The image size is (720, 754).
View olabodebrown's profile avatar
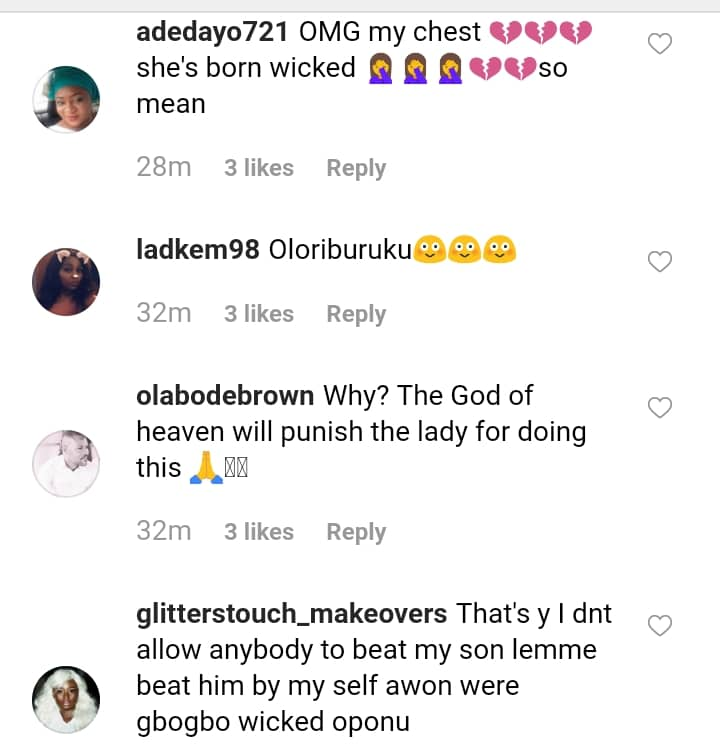pos(66,463)
